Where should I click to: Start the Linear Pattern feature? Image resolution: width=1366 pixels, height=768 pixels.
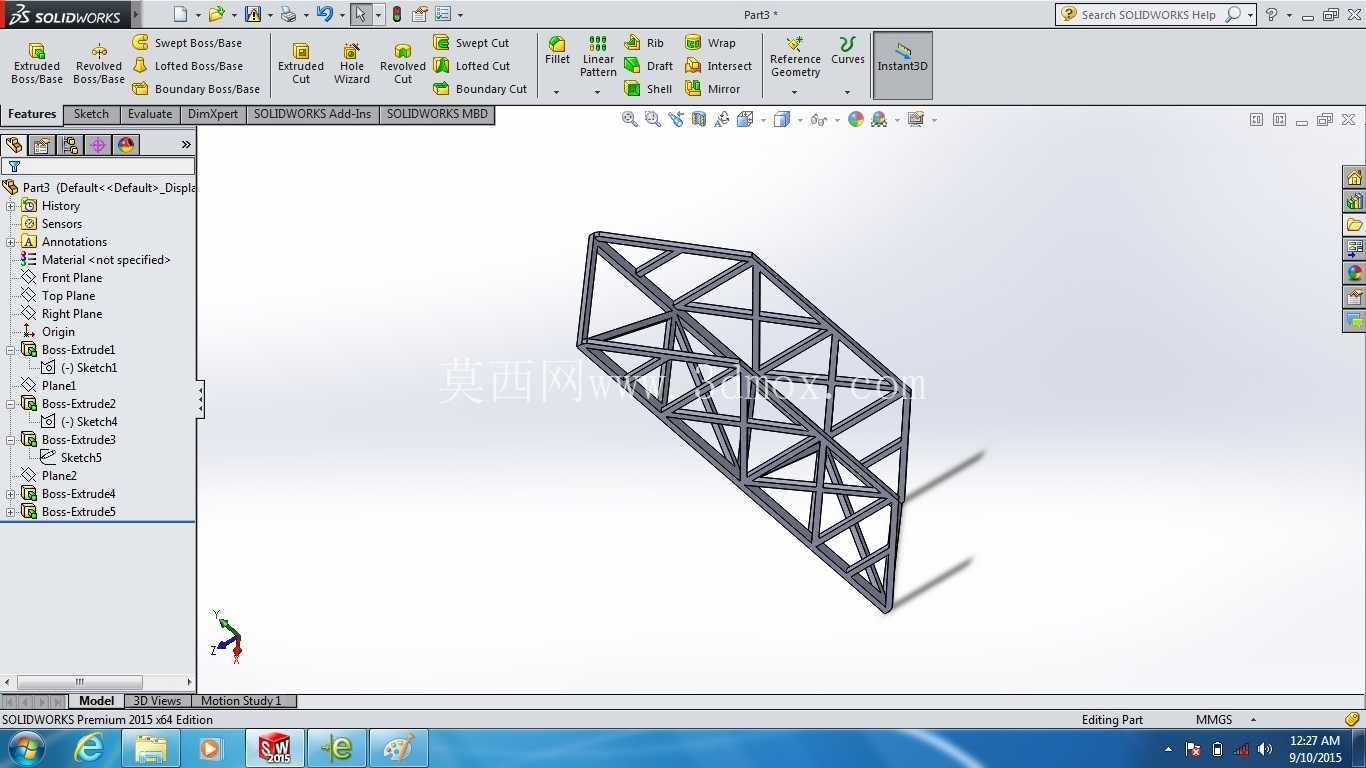click(598, 56)
